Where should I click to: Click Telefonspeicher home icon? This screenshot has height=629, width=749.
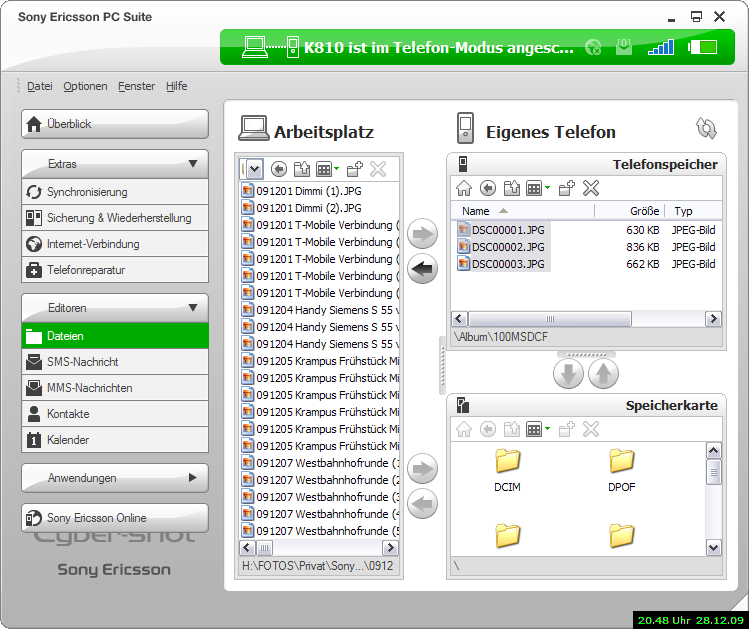tap(464, 188)
